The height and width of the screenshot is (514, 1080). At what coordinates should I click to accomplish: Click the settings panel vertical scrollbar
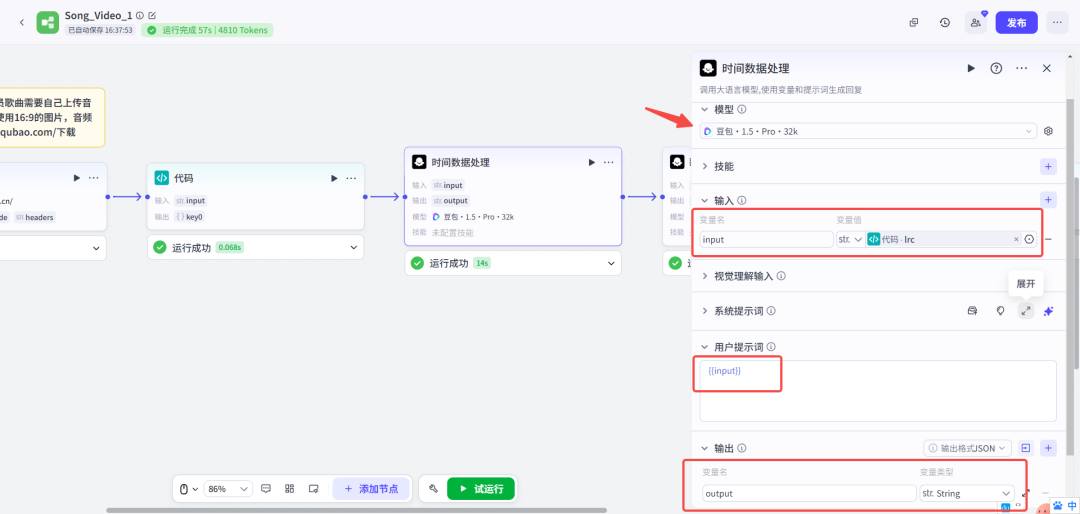click(1070, 276)
